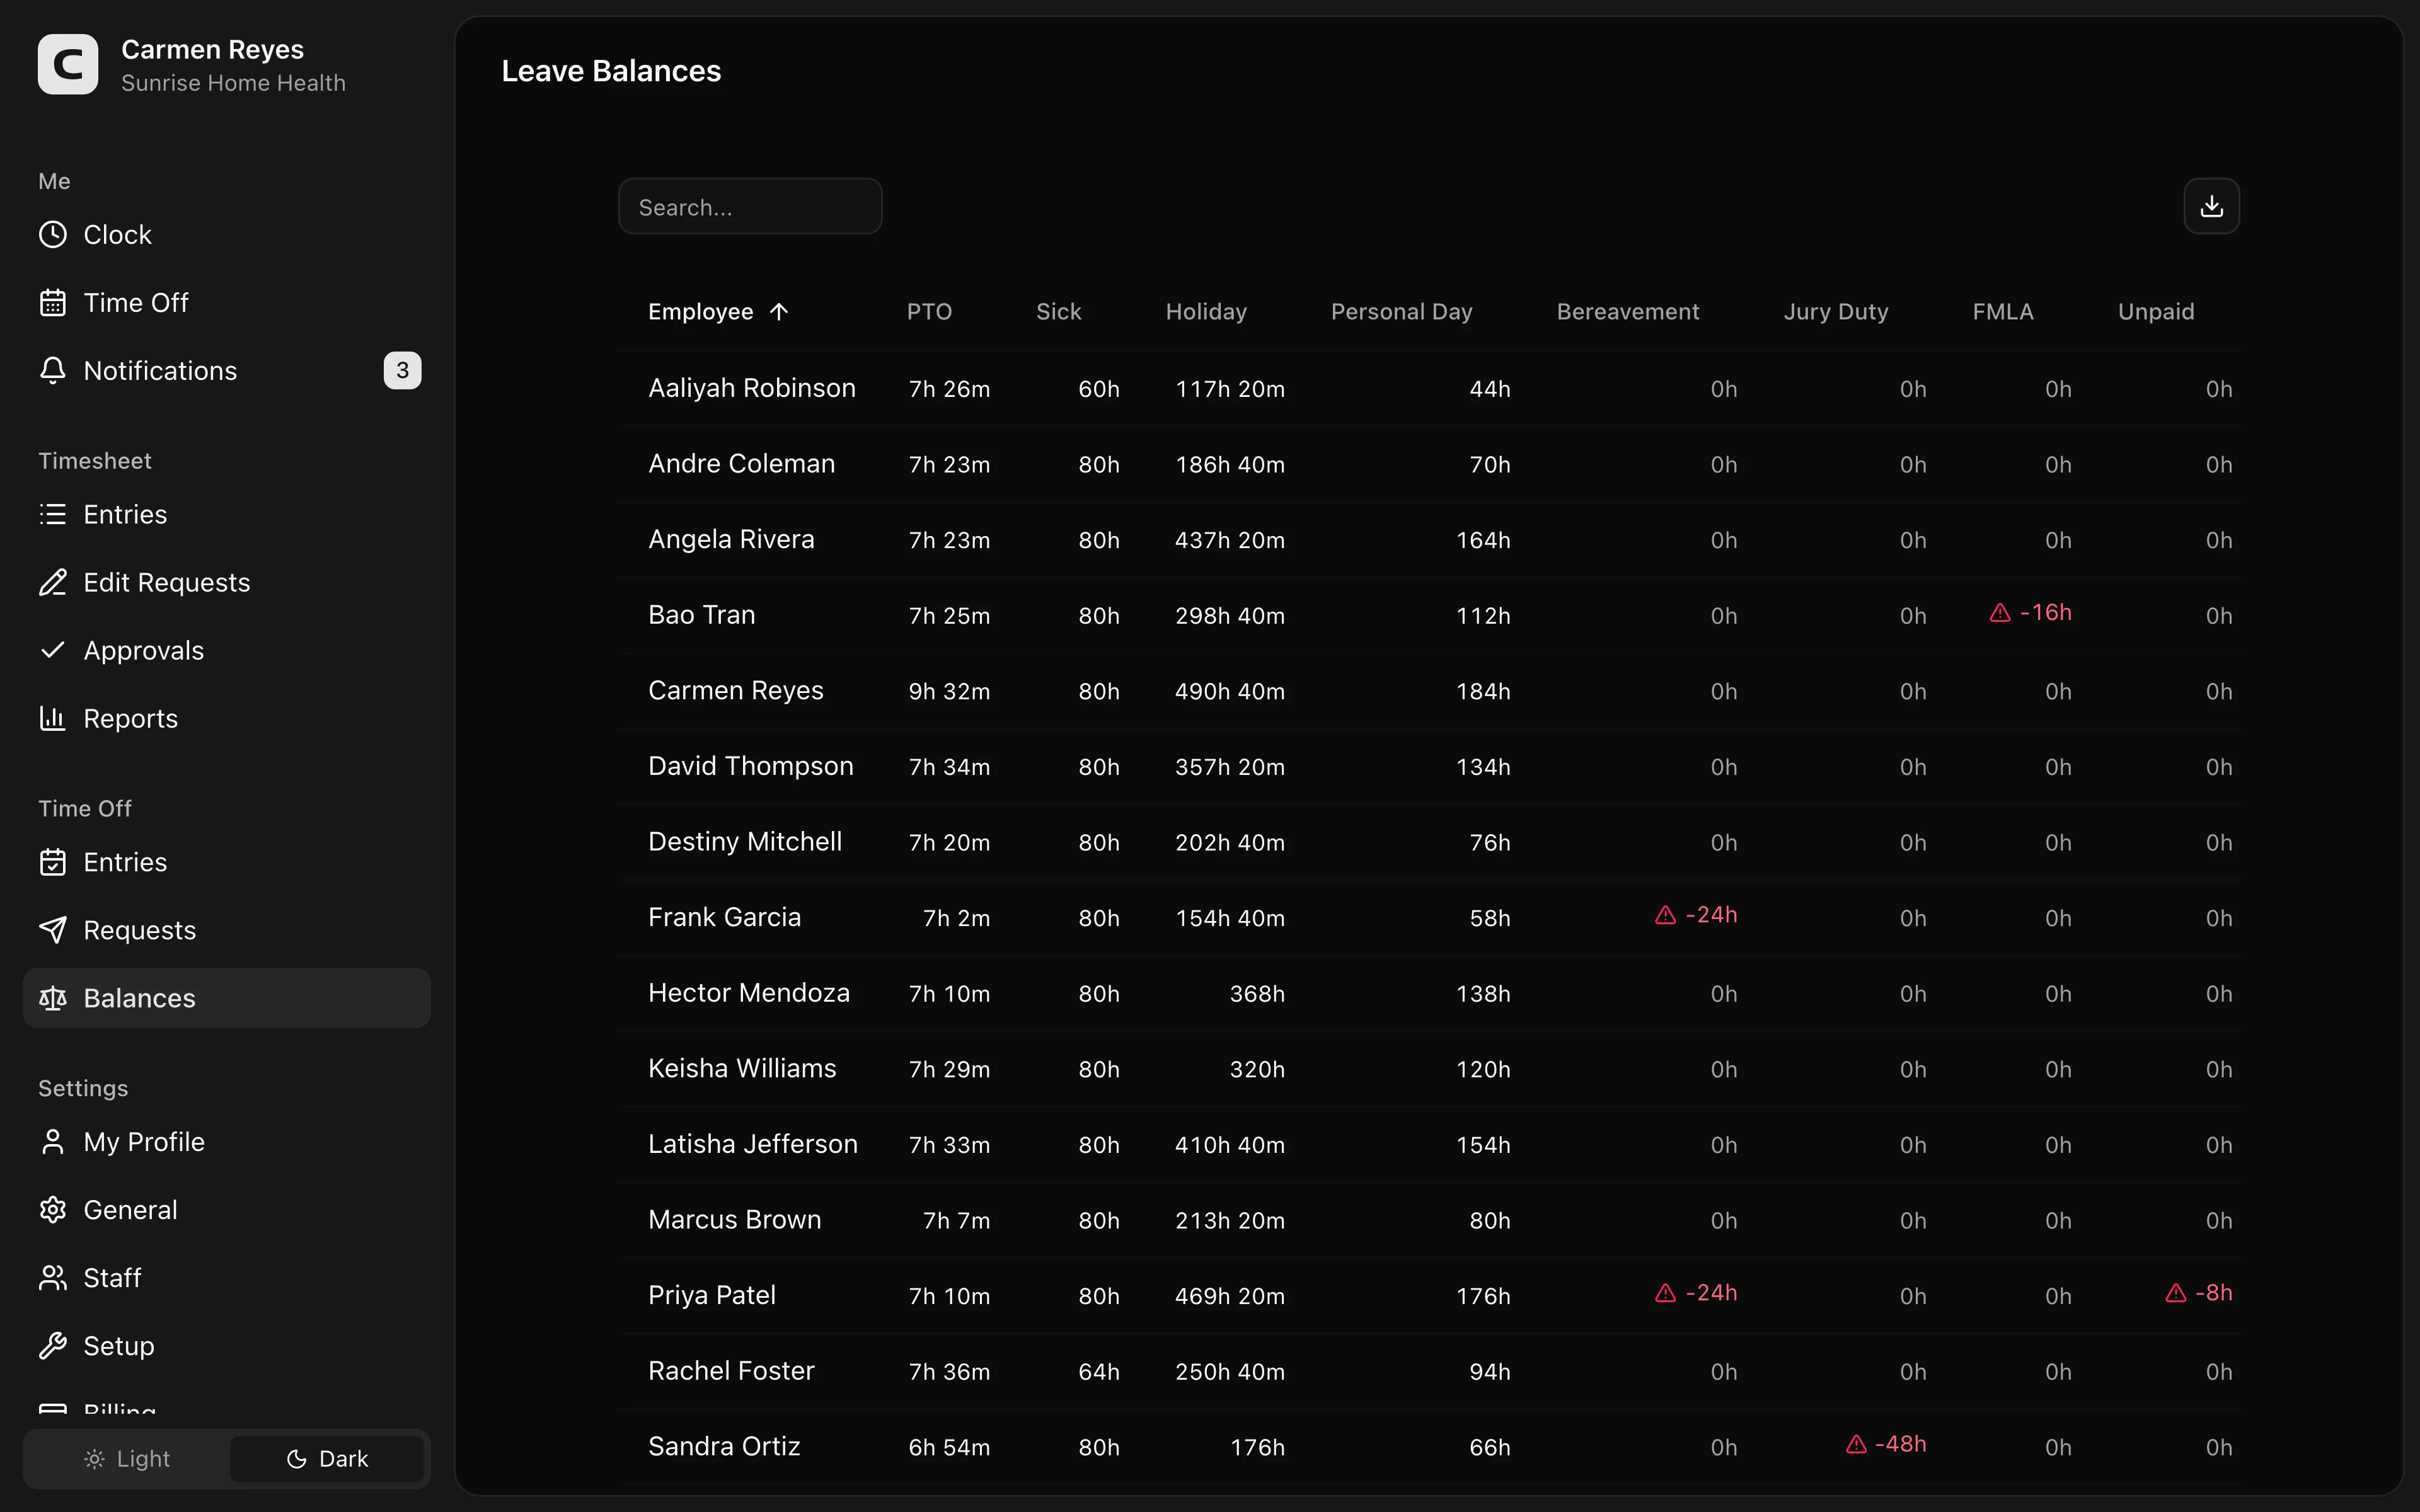Click Sandra Ortiz's PTO value 6h 54m

click(x=949, y=1447)
